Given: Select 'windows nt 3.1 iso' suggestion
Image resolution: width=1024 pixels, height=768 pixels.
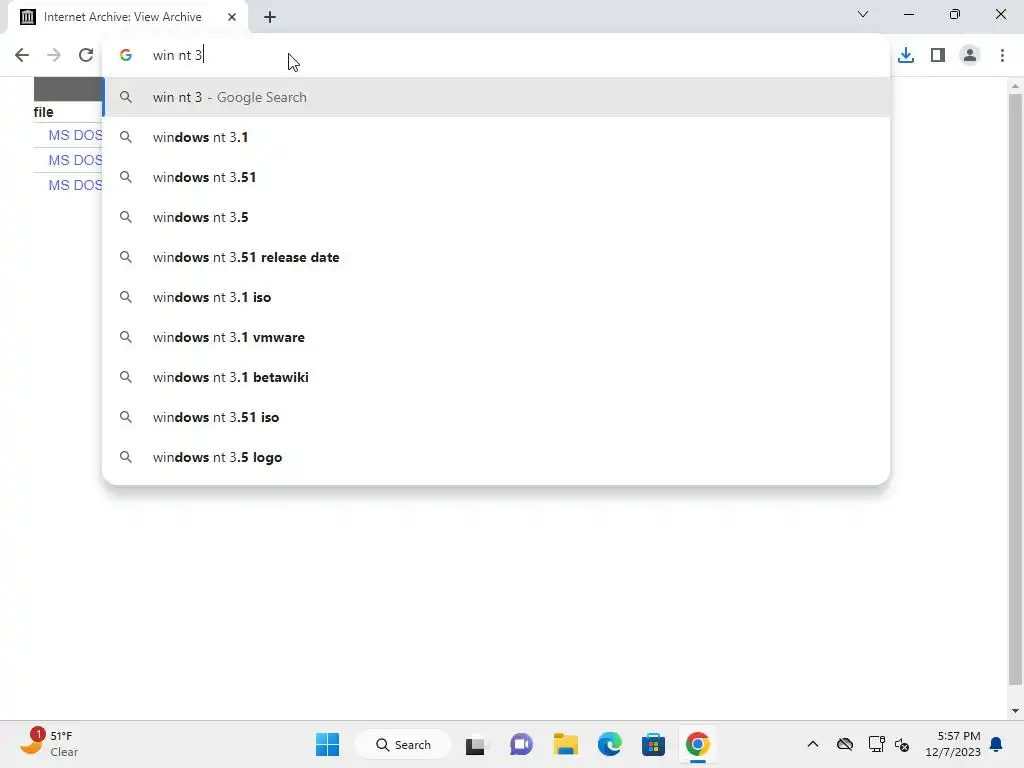Looking at the screenshot, I should [x=496, y=297].
